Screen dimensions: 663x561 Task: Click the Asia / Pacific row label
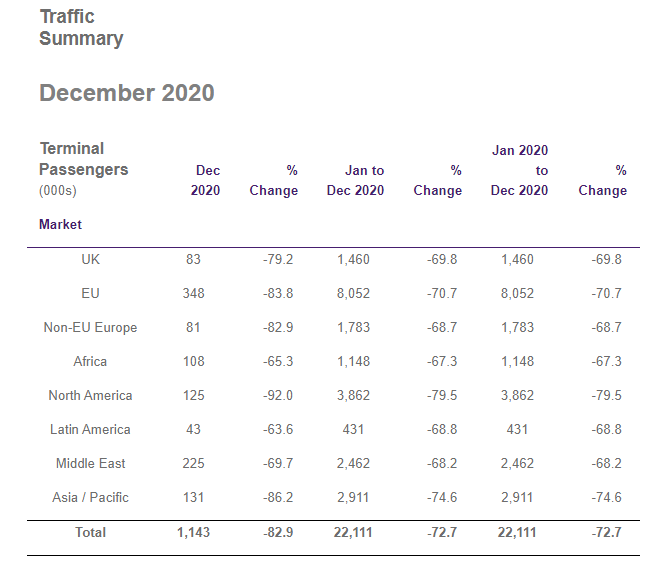click(90, 497)
